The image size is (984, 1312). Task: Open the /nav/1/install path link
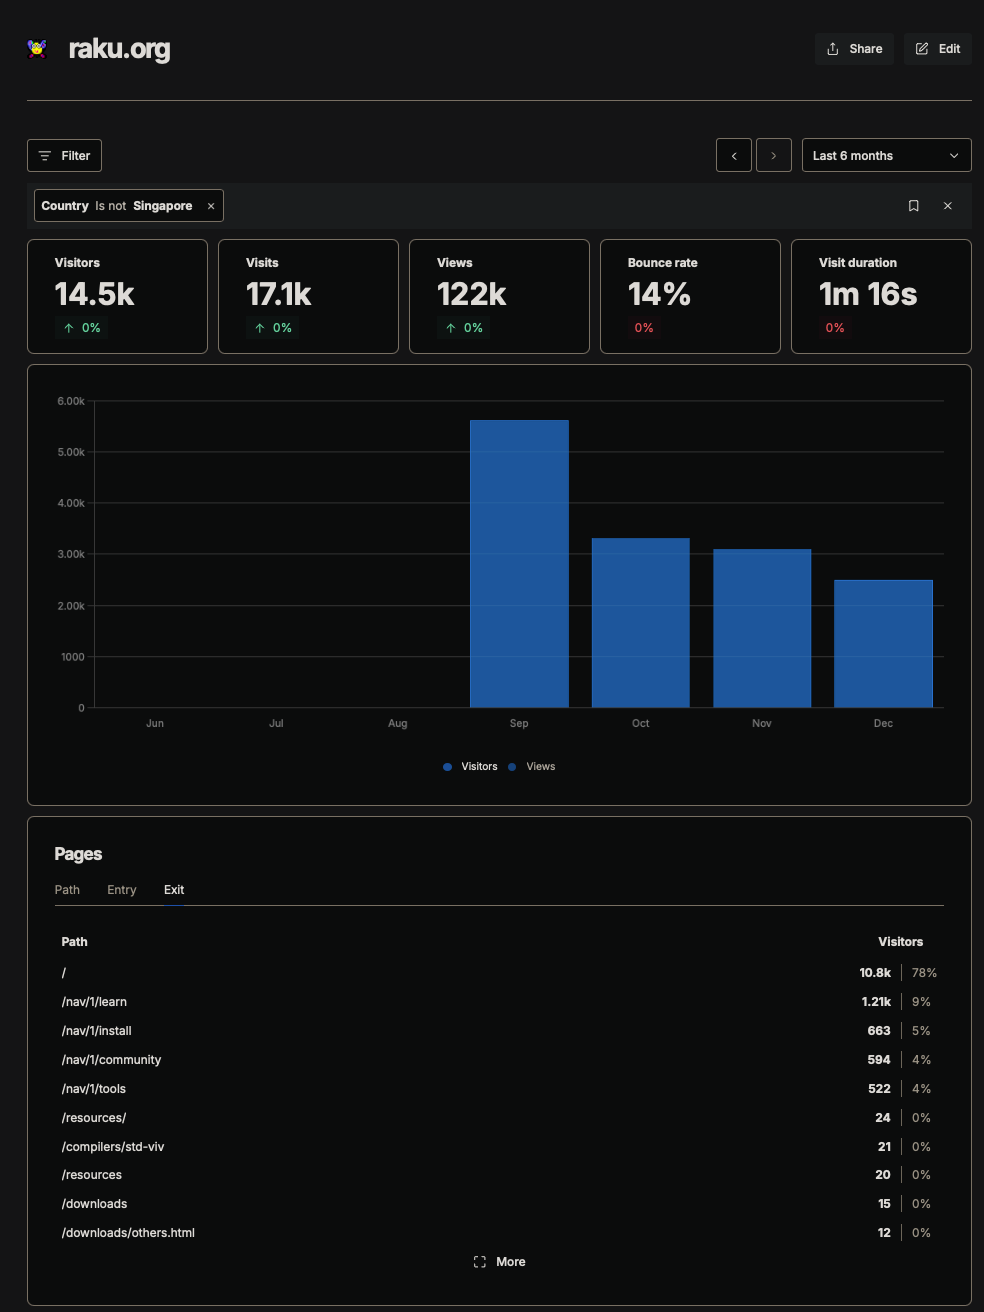coord(97,1031)
